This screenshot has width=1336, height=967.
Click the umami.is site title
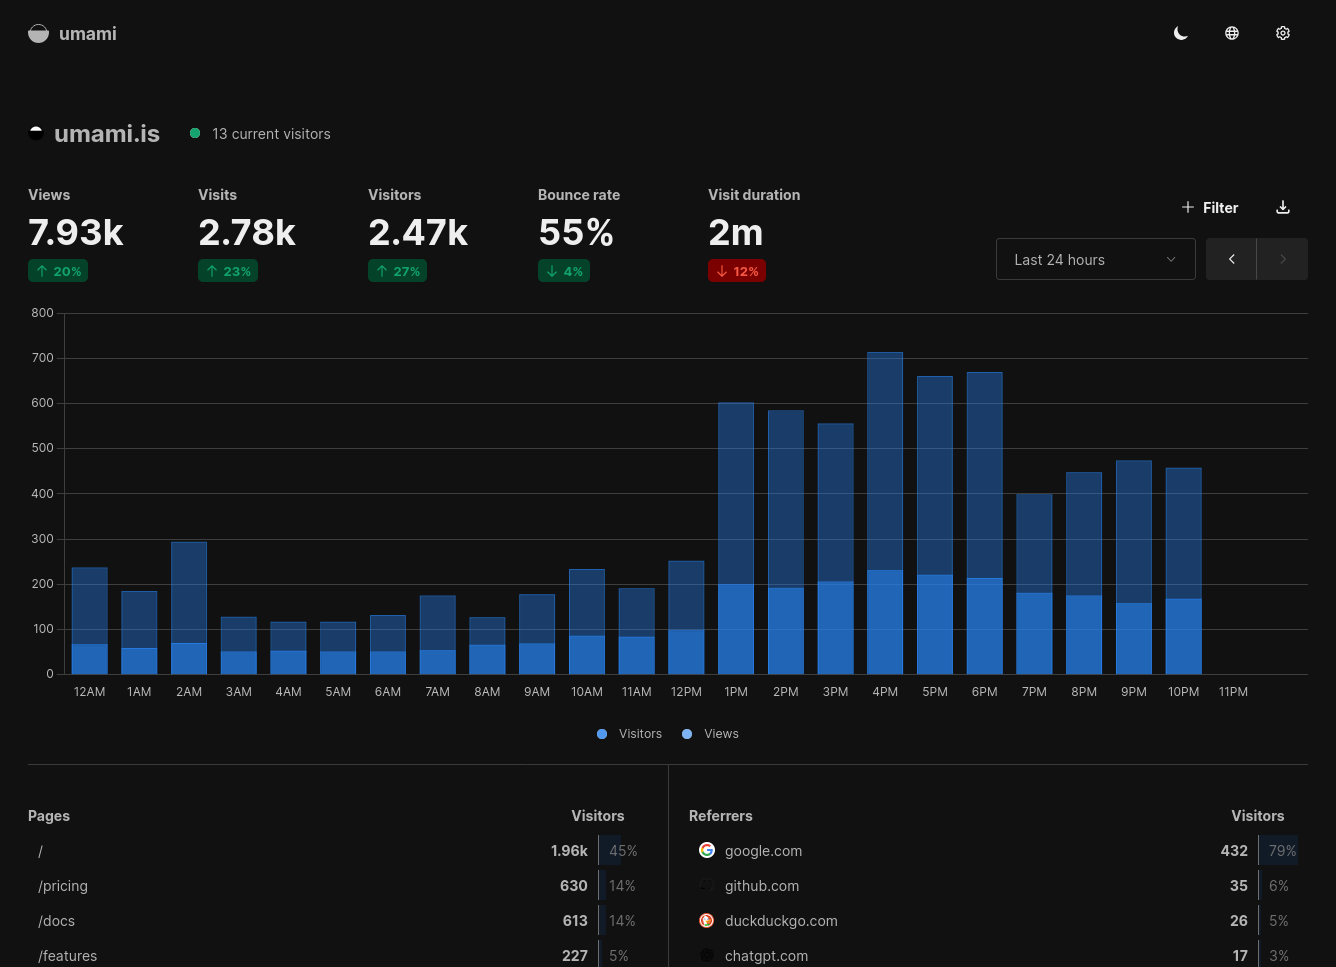point(107,133)
